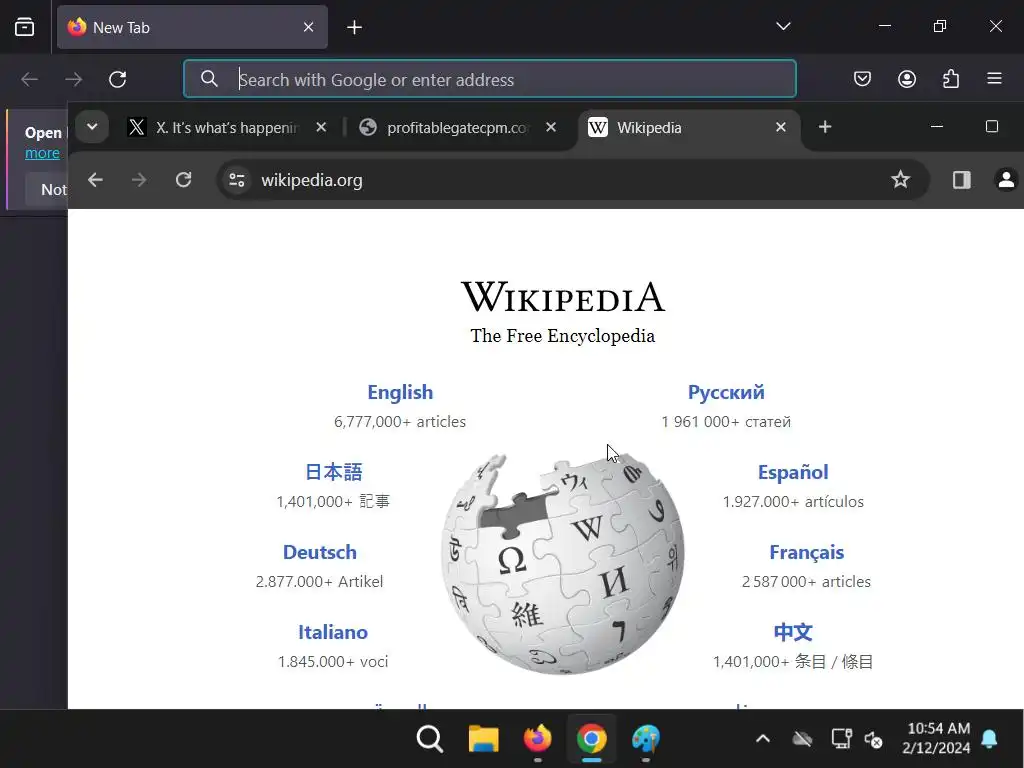Open notification bell in the taskbar
This screenshot has height=768, width=1024.
[989, 739]
